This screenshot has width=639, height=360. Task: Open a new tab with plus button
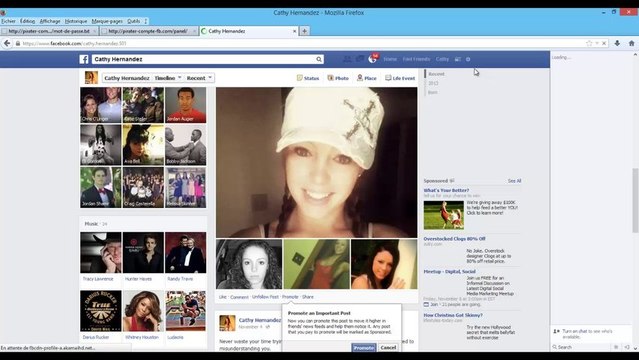[304, 31]
